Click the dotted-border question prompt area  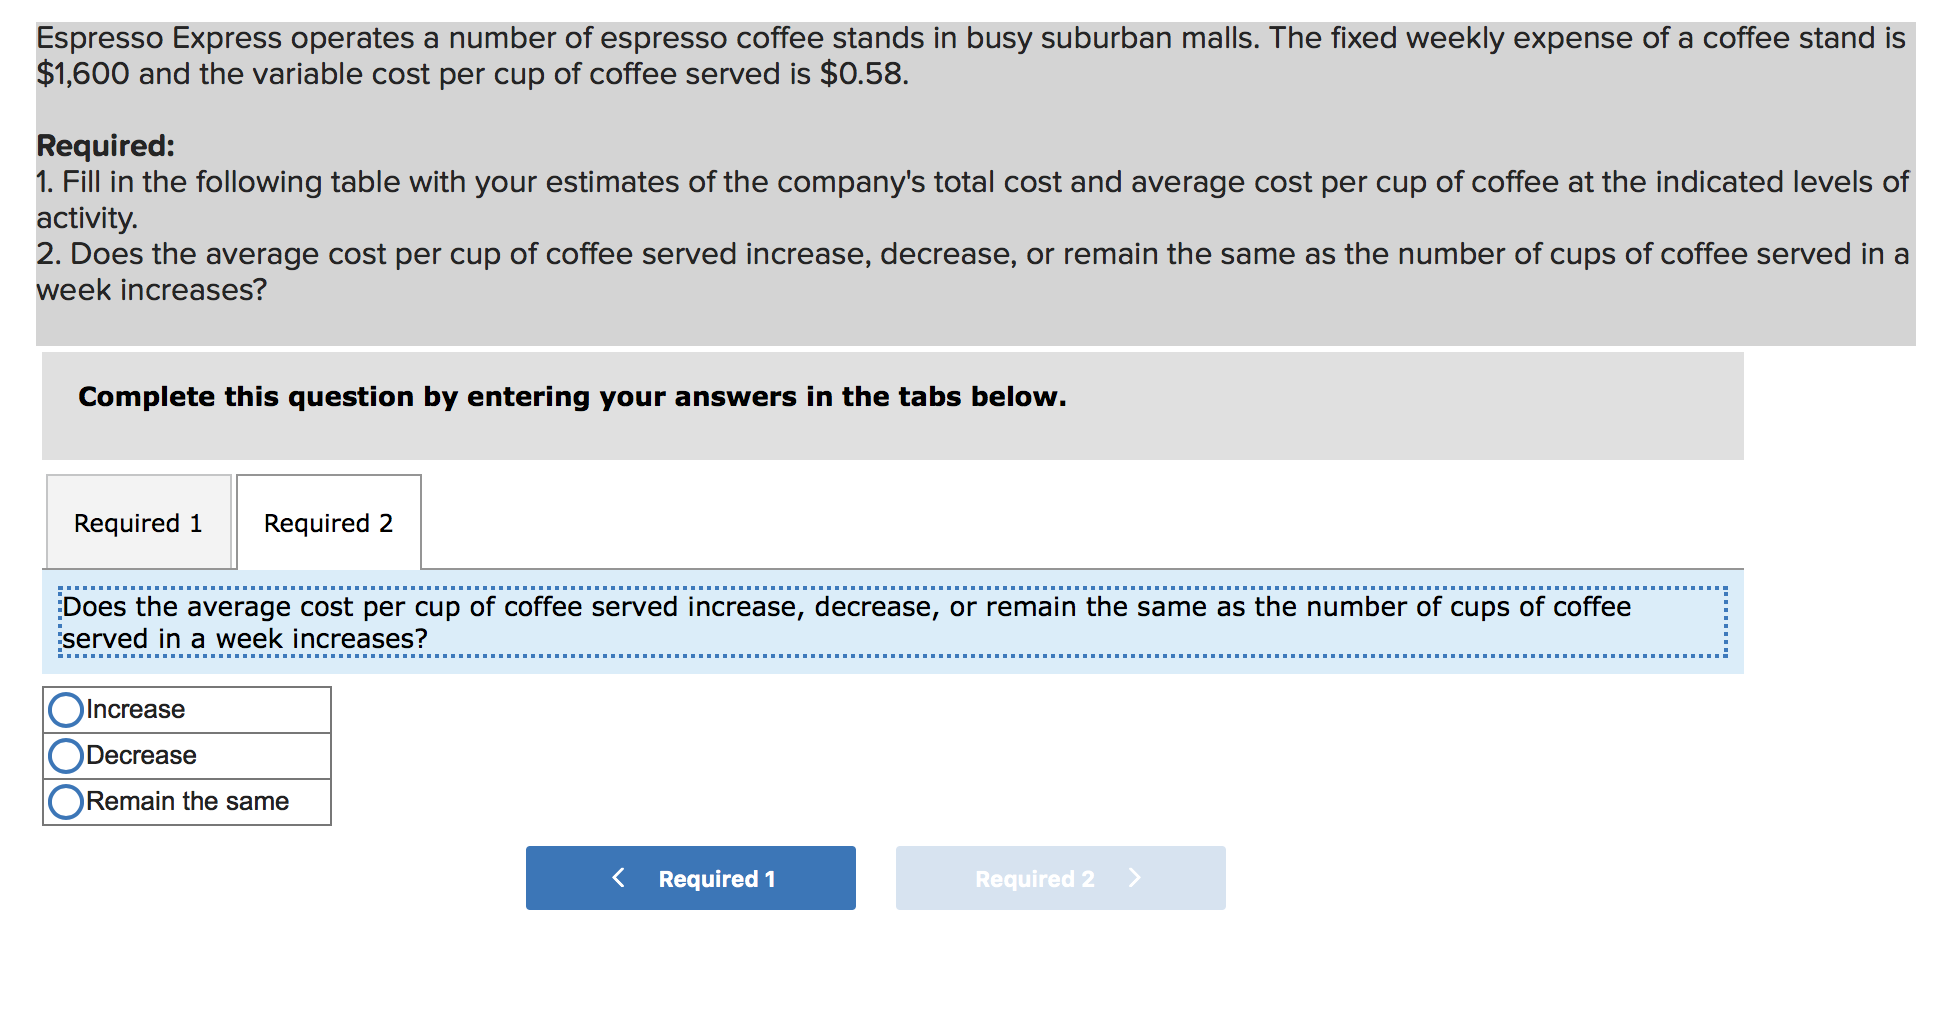890,621
